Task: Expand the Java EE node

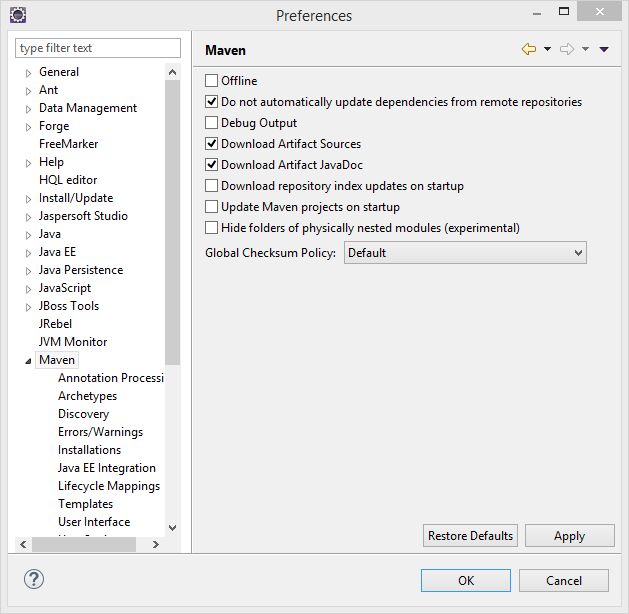Action: click(x=28, y=253)
